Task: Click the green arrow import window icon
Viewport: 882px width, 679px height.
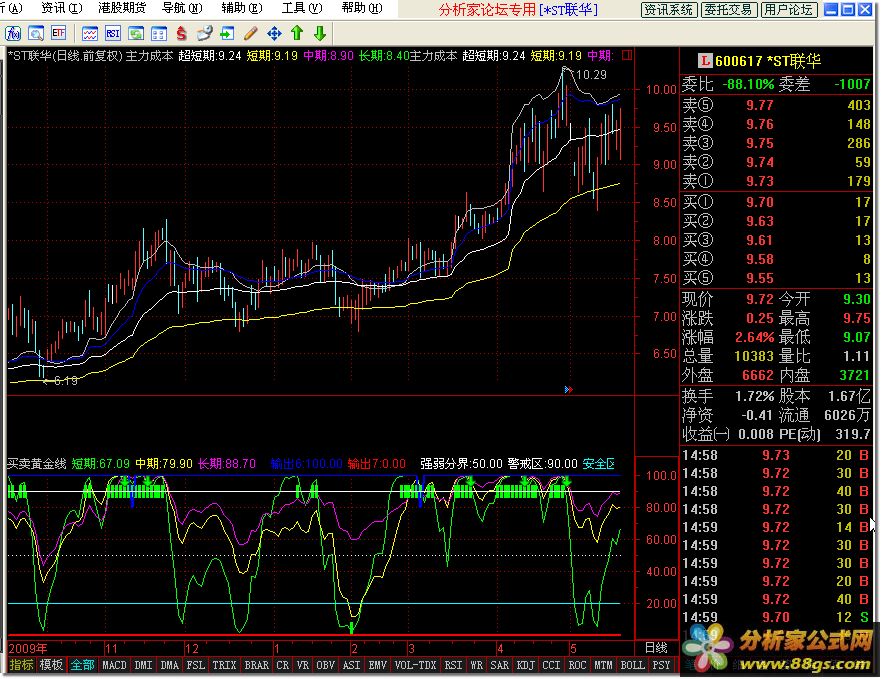Action: click(x=227, y=34)
